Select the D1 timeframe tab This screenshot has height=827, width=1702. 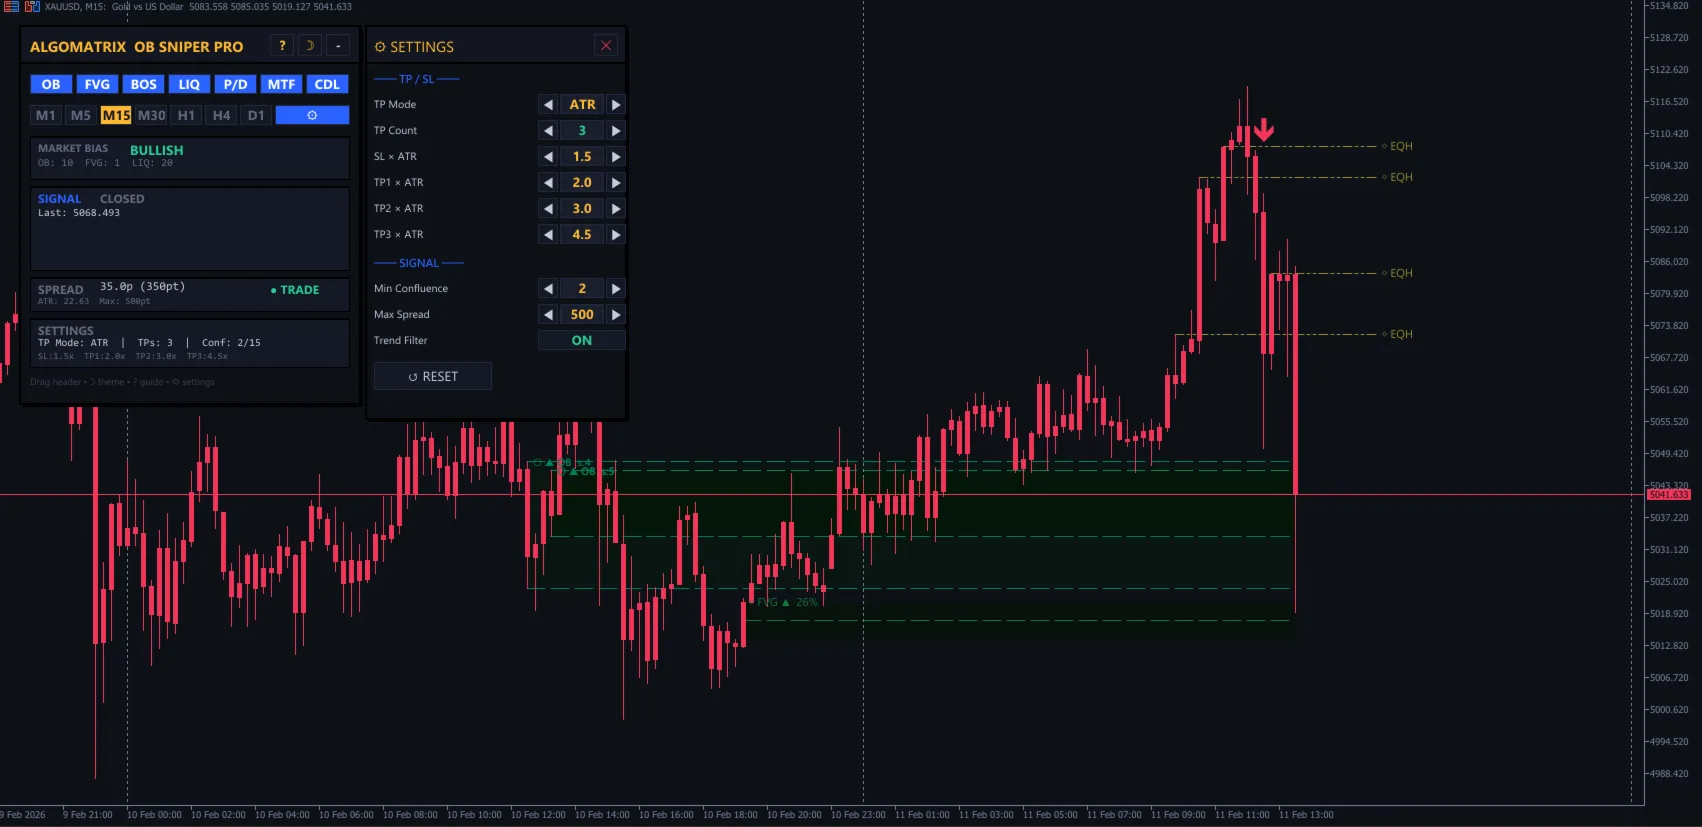256,115
